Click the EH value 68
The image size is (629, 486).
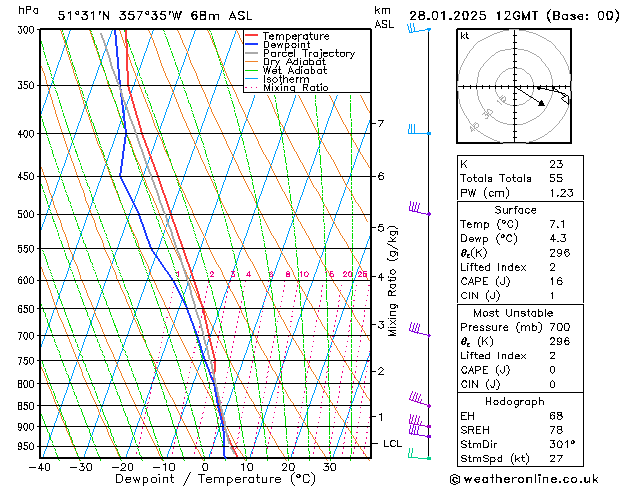pyautogui.click(x=556, y=416)
